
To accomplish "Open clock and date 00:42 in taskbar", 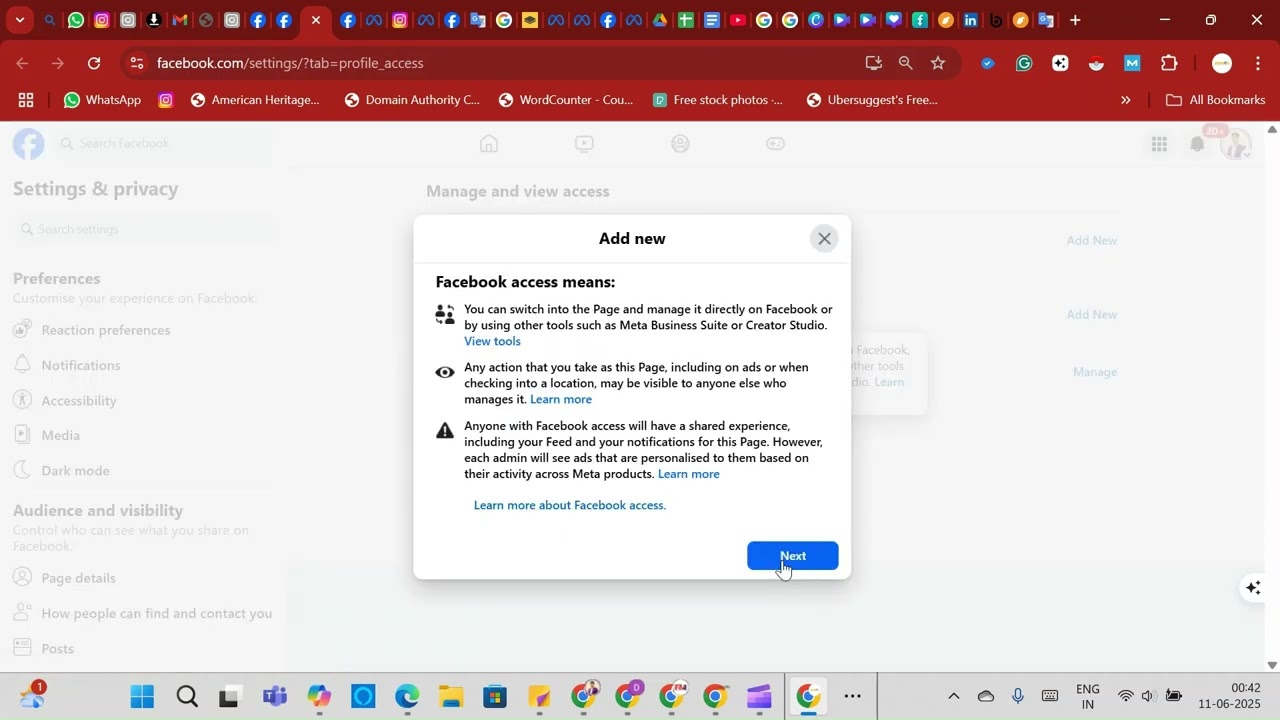I will [1230, 696].
